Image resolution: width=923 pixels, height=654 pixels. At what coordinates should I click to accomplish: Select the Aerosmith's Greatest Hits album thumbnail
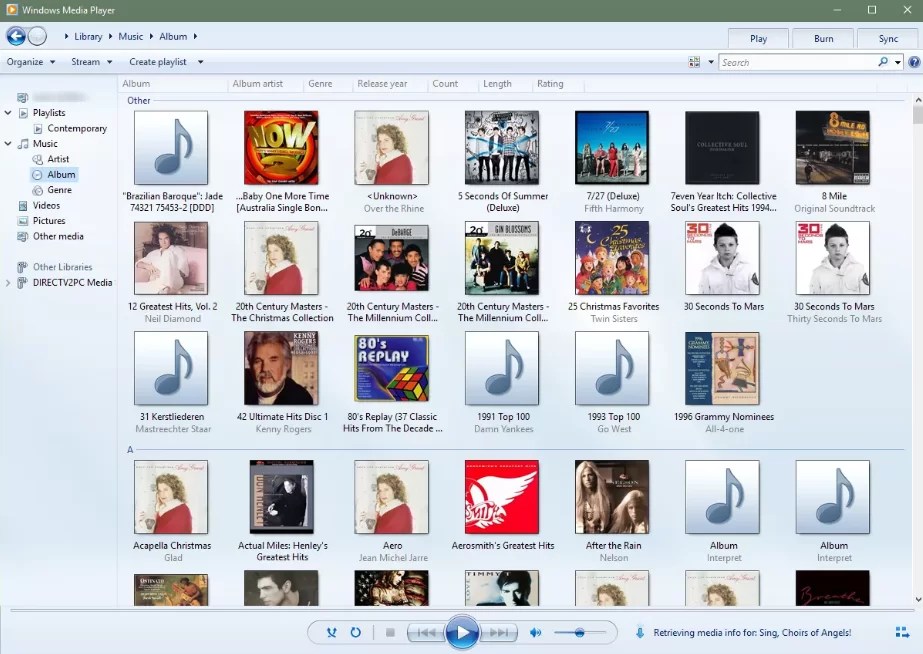click(502, 496)
